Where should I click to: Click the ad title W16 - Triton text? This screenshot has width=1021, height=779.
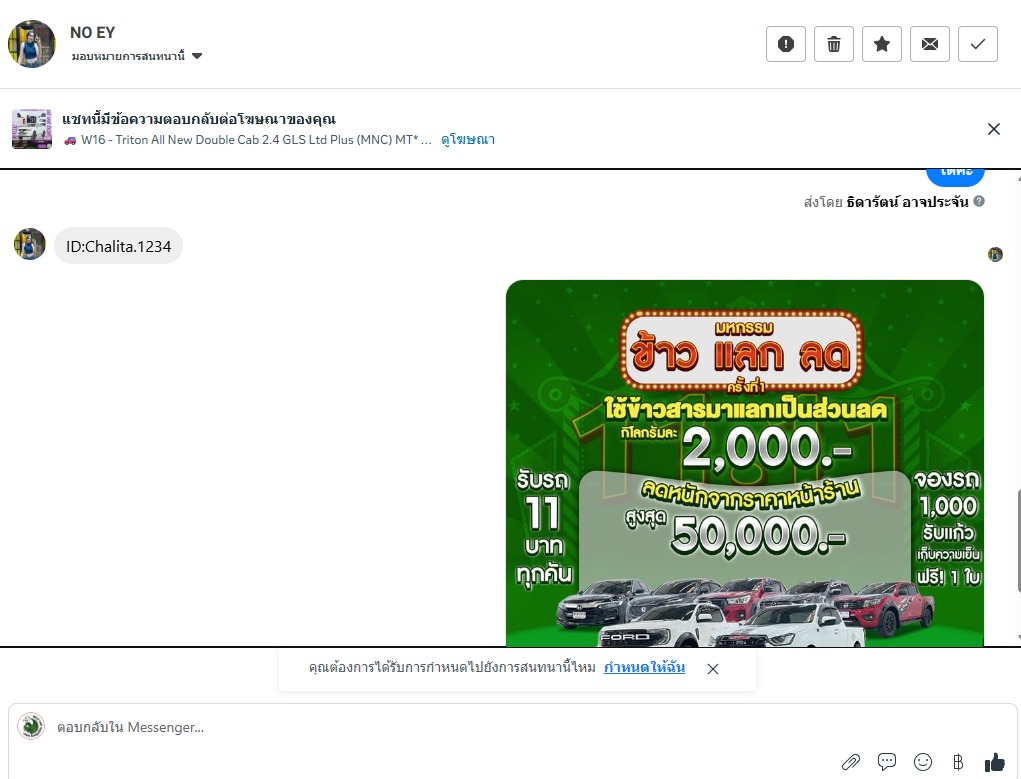tap(257, 139)
